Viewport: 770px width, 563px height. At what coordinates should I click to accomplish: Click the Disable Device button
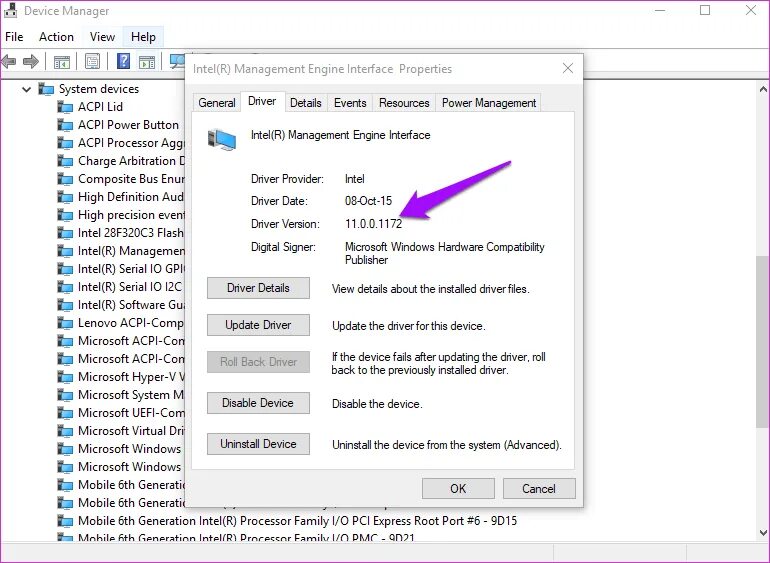(258, 403)
